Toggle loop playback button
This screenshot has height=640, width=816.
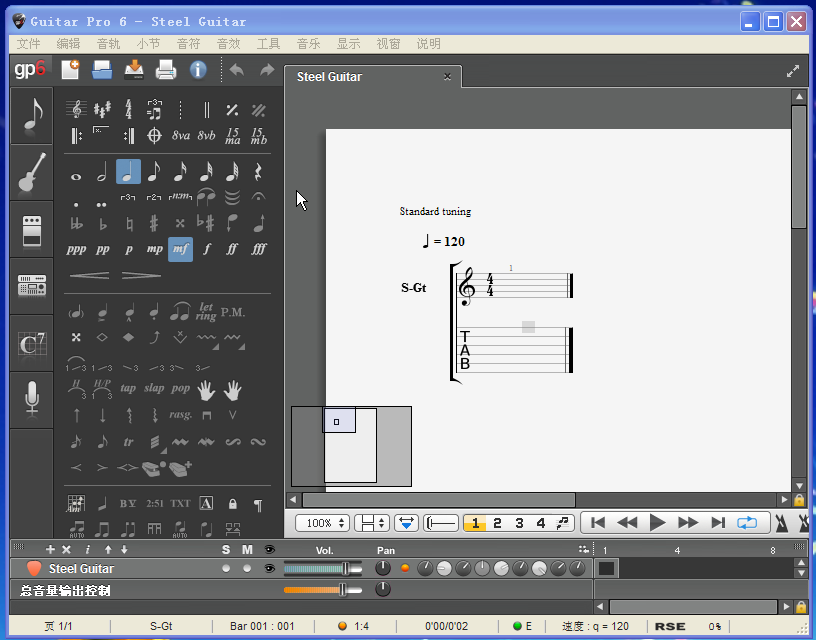click(747, 522)
